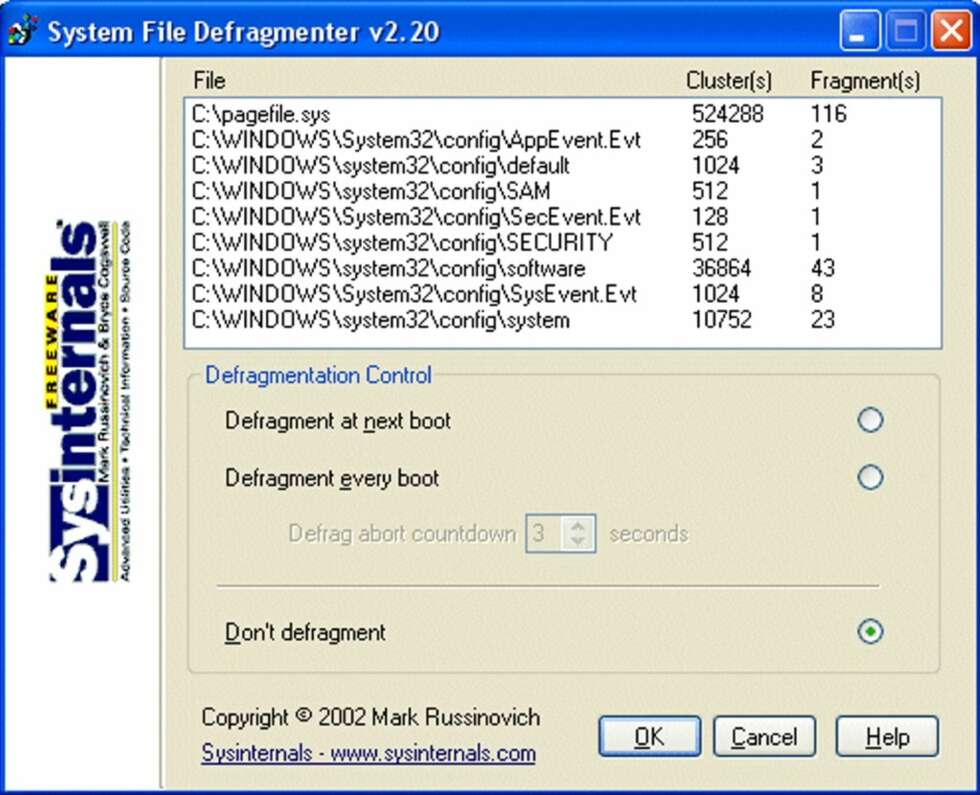
Task: Select the config\software file row
Action: click(562, 268)
